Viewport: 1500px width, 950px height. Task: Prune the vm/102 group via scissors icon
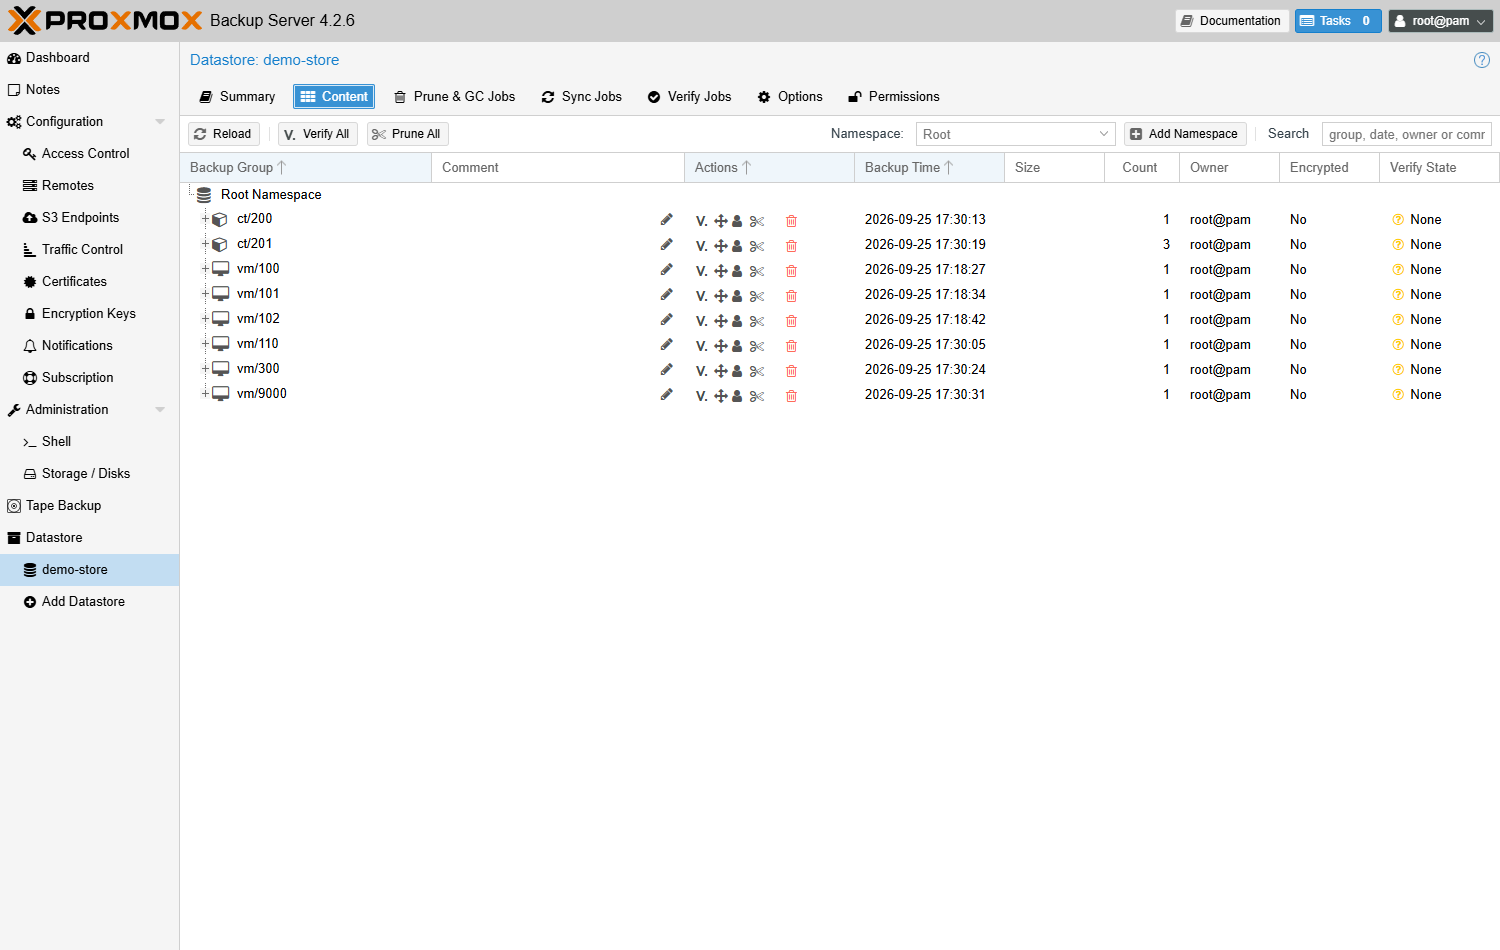tap(757, 321)
